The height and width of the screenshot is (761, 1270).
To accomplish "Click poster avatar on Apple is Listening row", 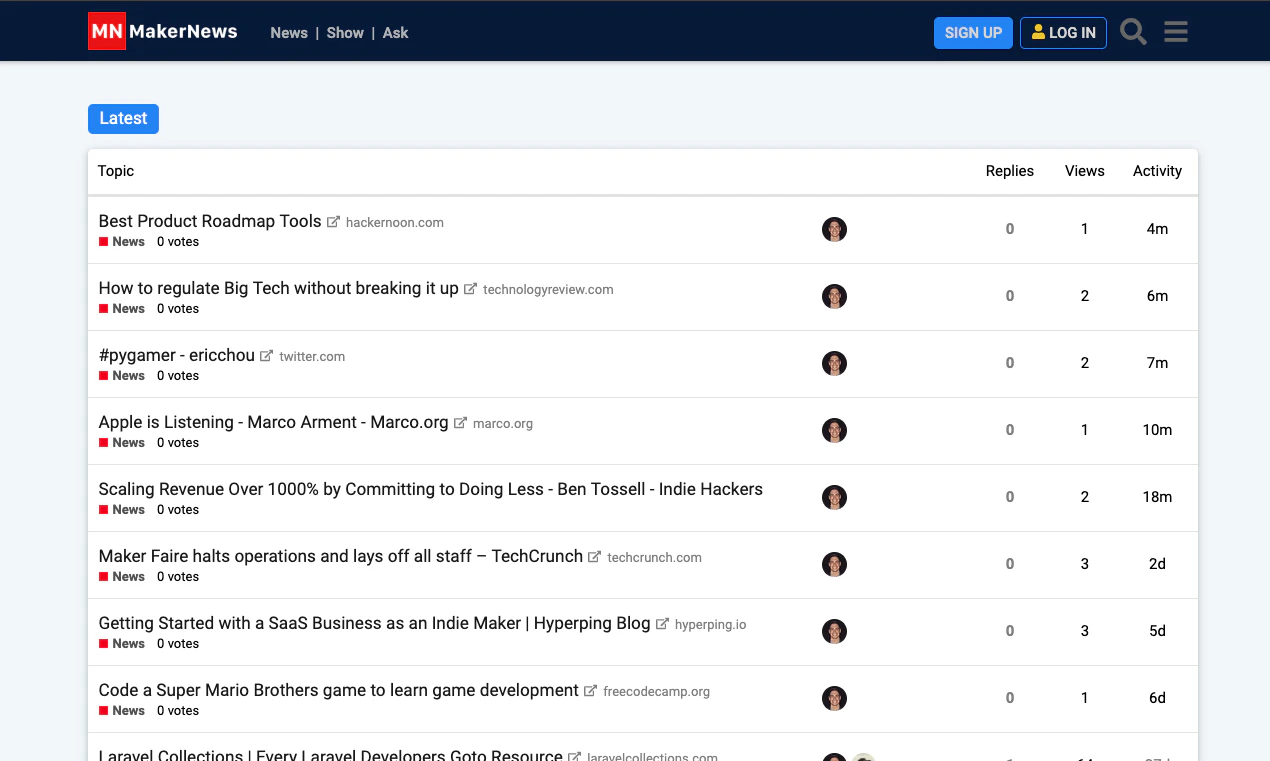I will (x=834, y=430).
